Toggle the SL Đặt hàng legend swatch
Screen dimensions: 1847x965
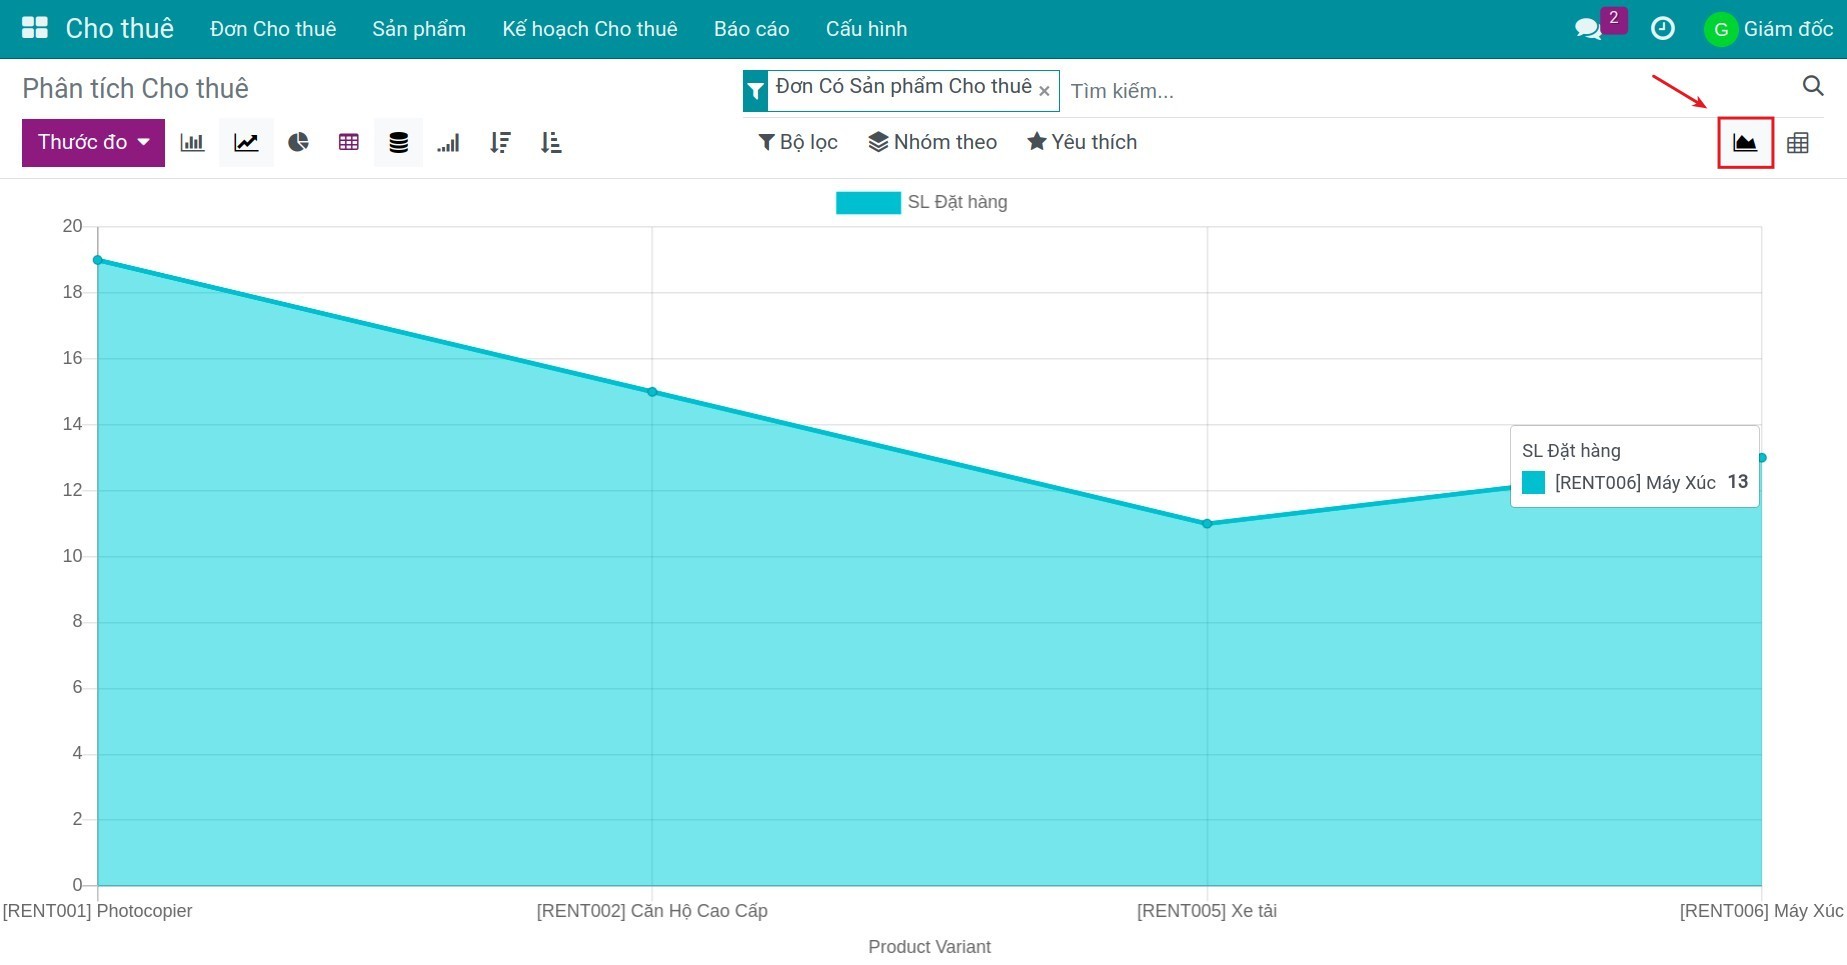click(868, 202)
